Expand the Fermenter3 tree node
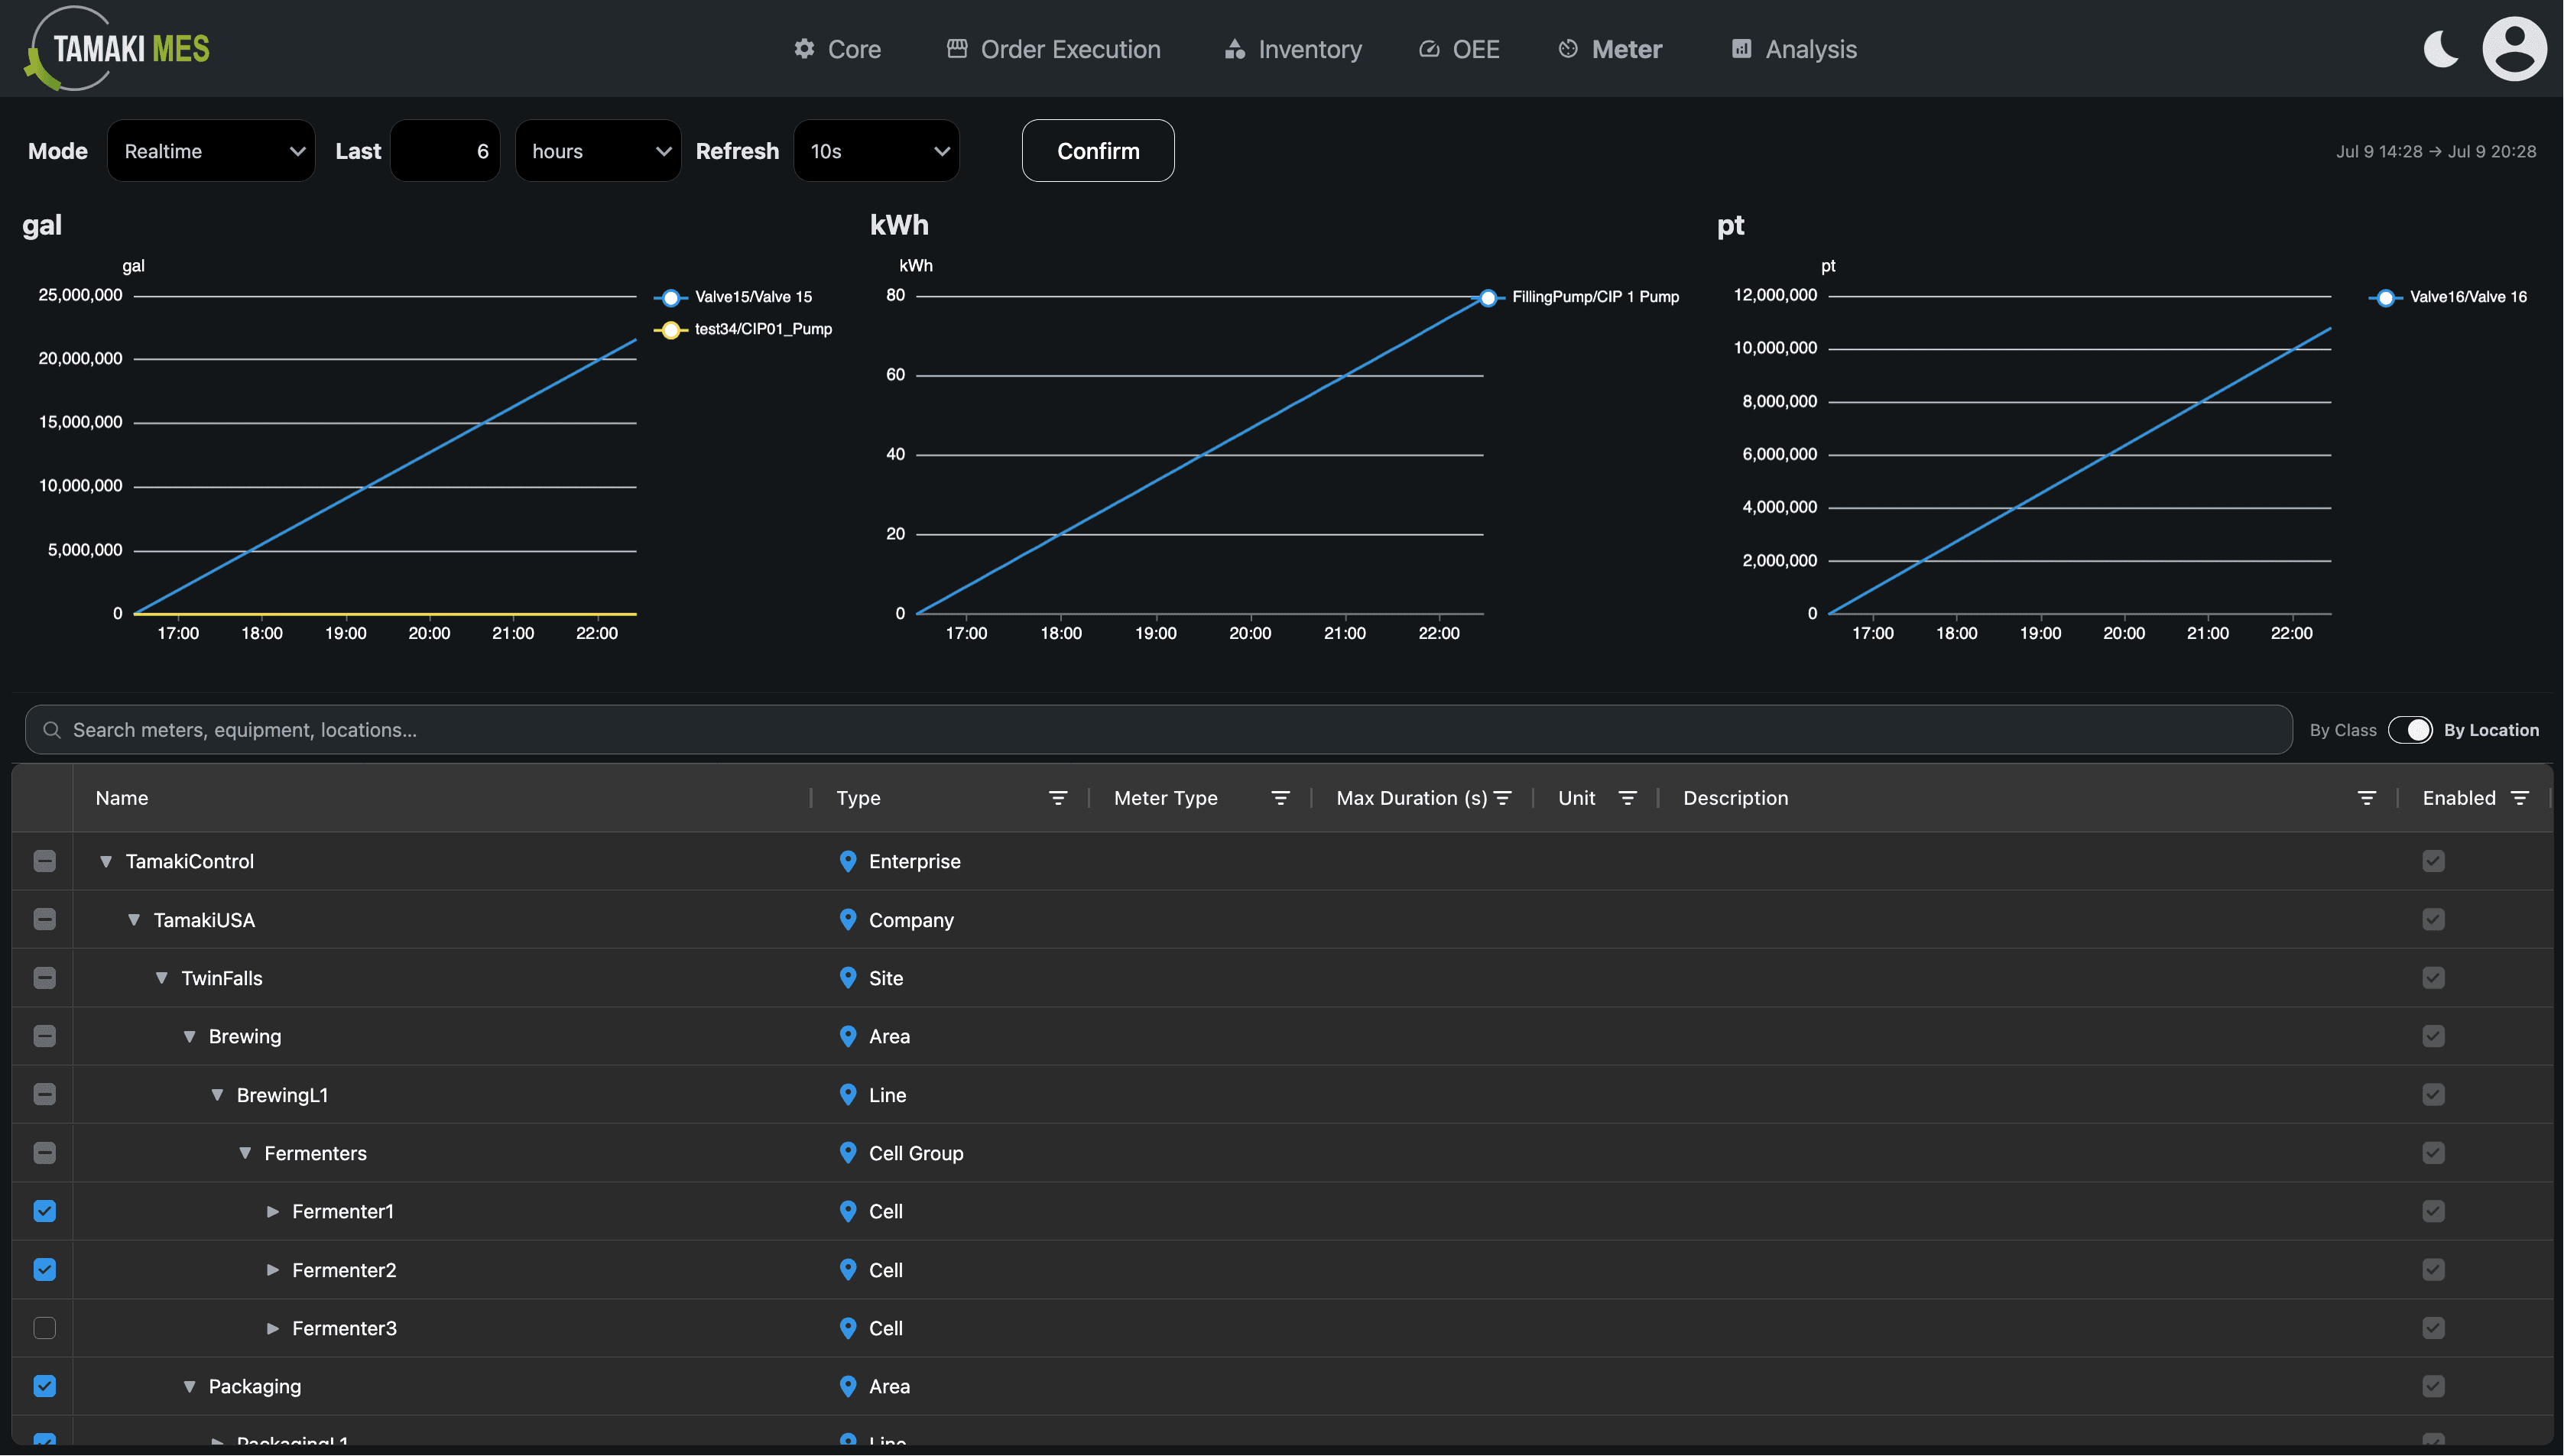This screenshot has height=1456, width=2564. pyautogui.click(x=272, y=1328)
